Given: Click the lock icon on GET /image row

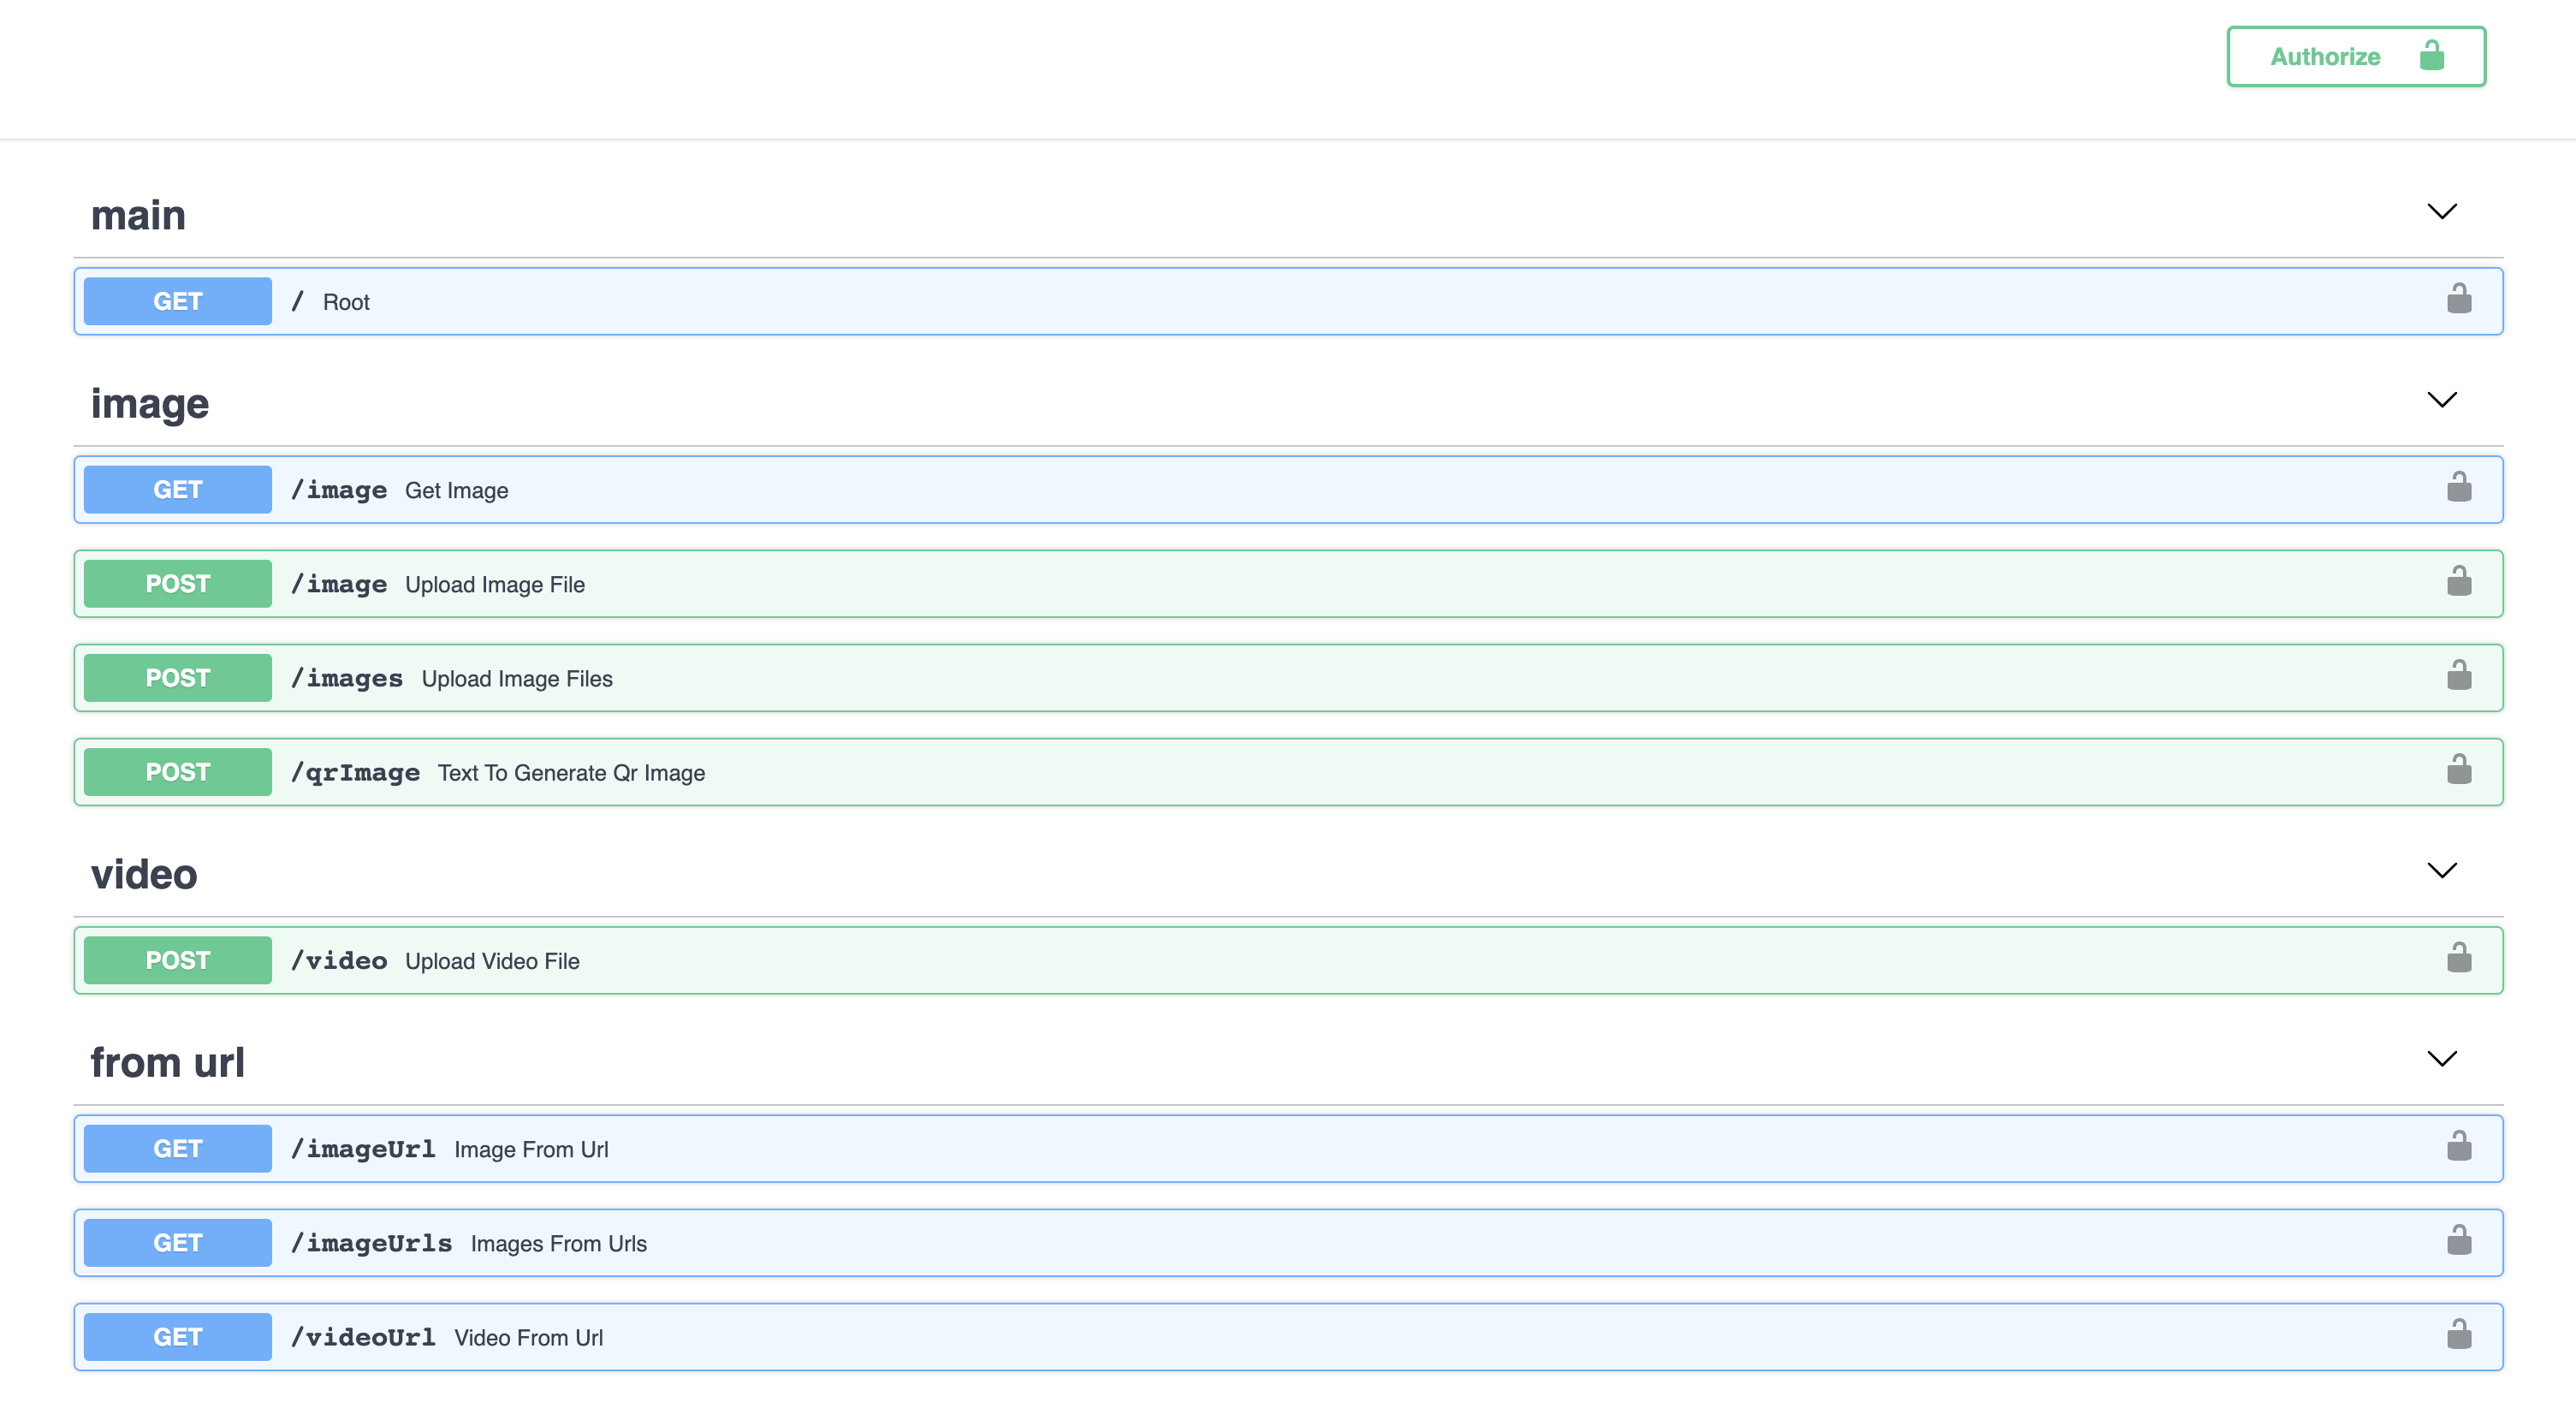Looking at the screenshot, I should 2458,488.
